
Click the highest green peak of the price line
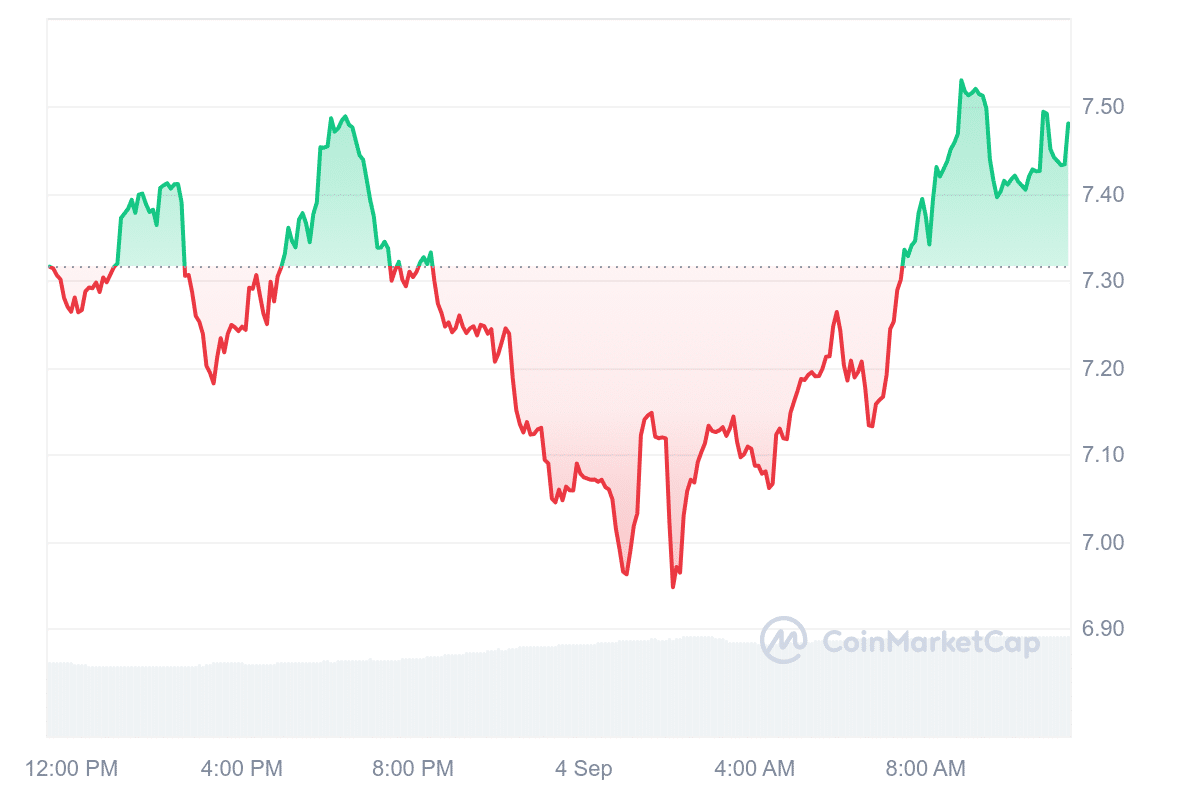961,81
